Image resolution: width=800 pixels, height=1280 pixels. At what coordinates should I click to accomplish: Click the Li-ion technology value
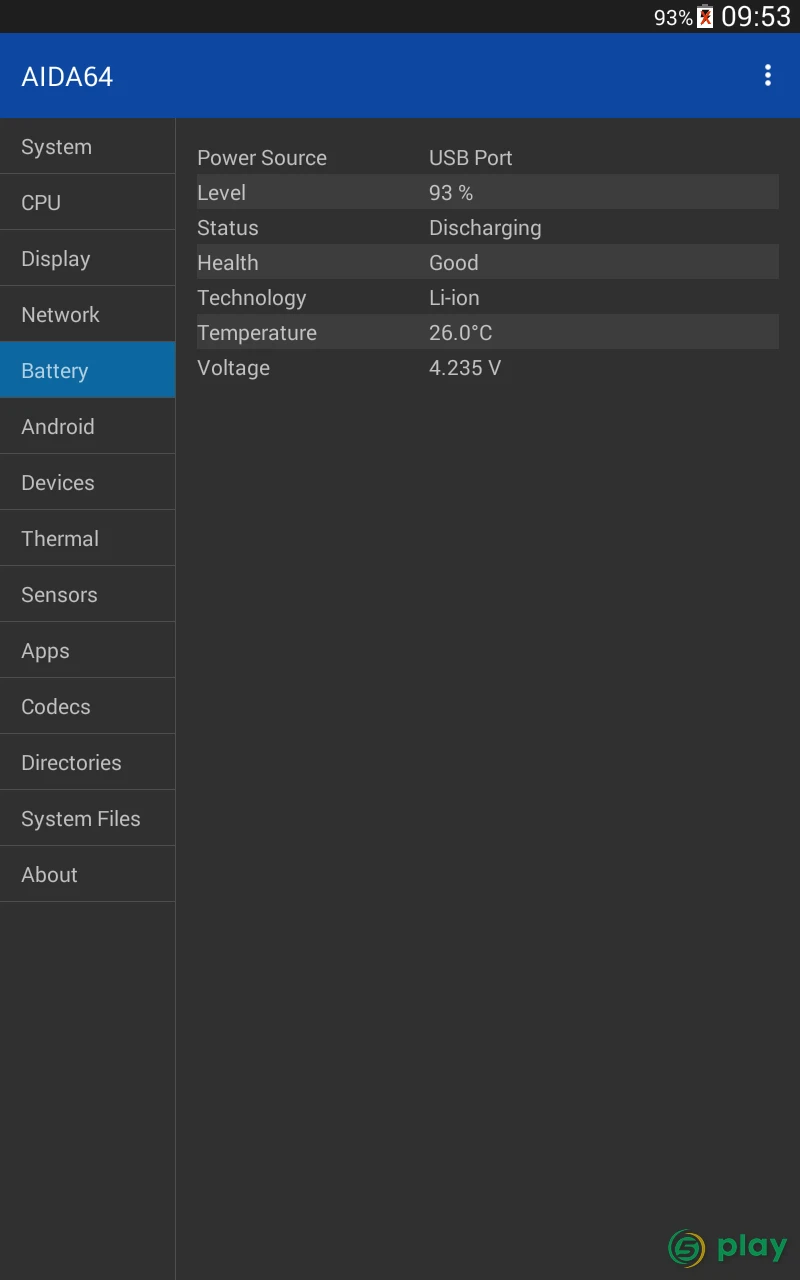(454, 298)
